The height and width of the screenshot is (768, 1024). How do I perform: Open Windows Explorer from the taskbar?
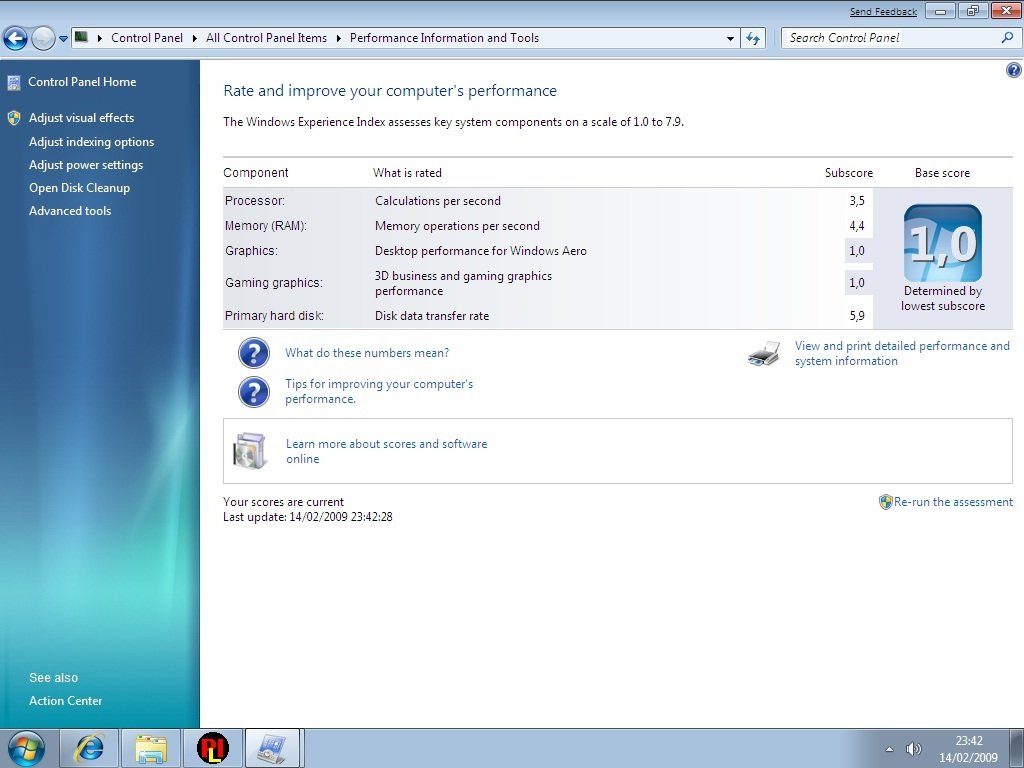click(151, 748)
